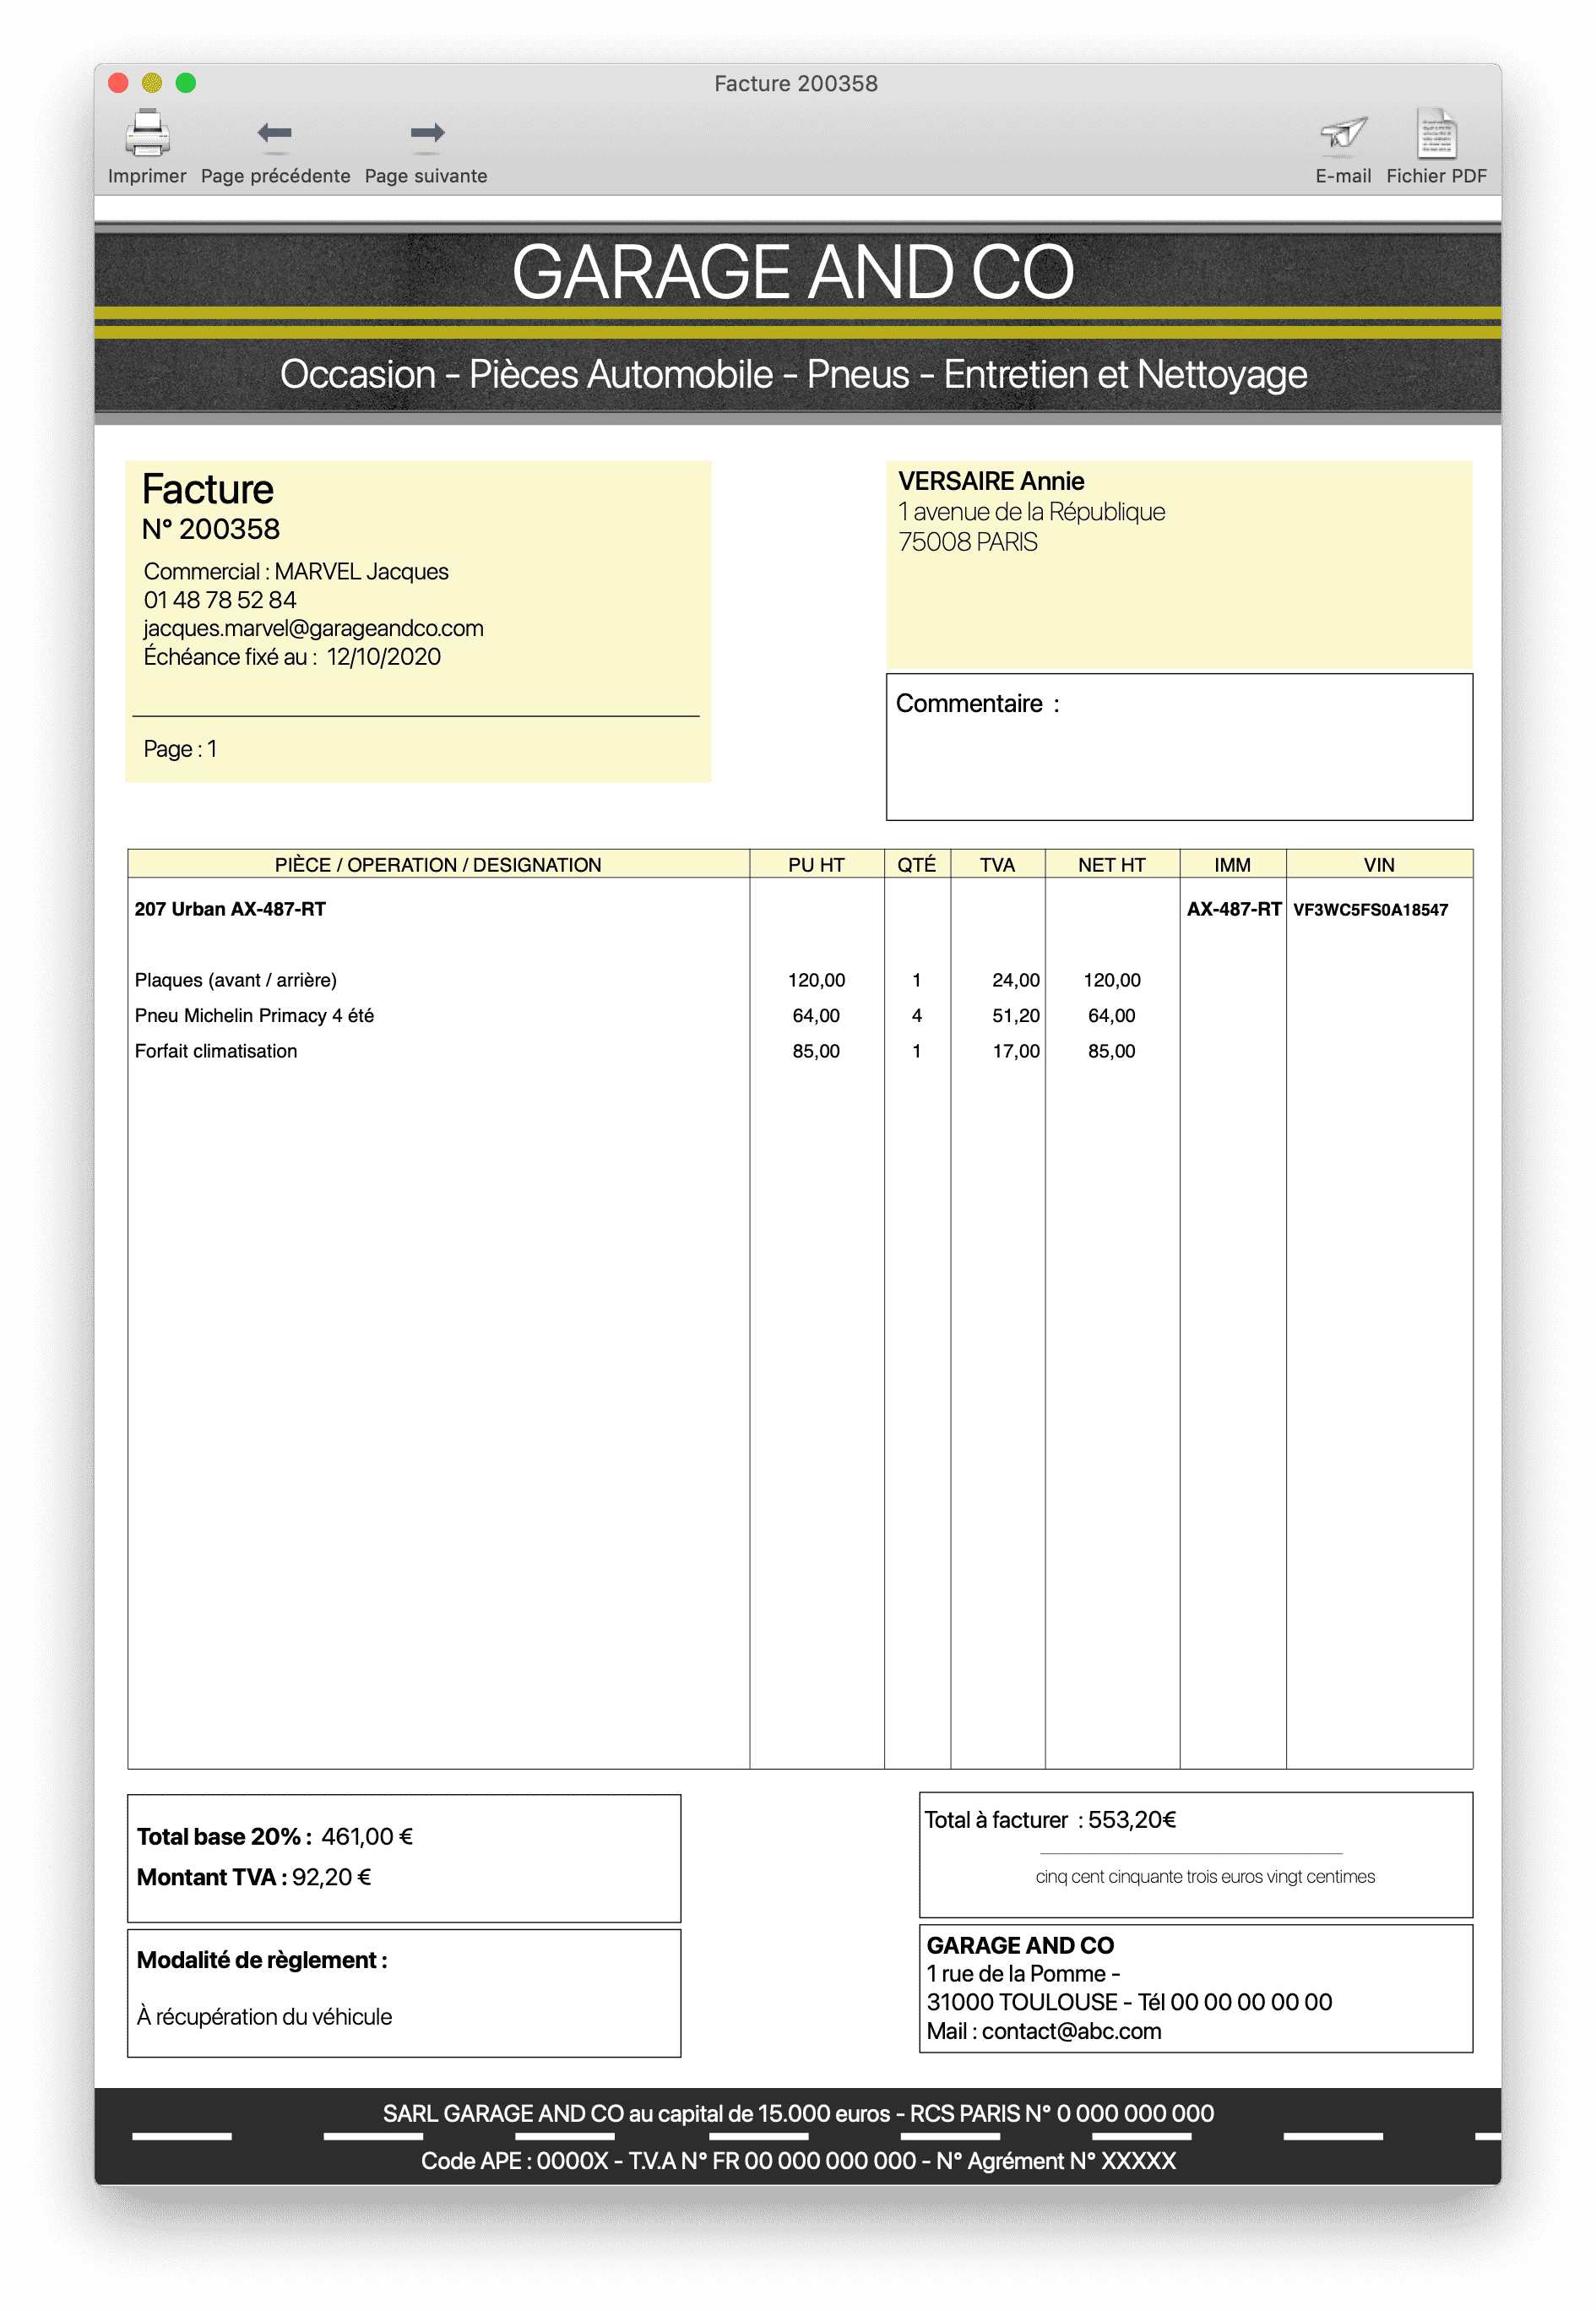Click tagline Occasion - Pièces Automobile - Pneus
Viewport: 1596px width, 2311px height.
(x=793, y=374)
